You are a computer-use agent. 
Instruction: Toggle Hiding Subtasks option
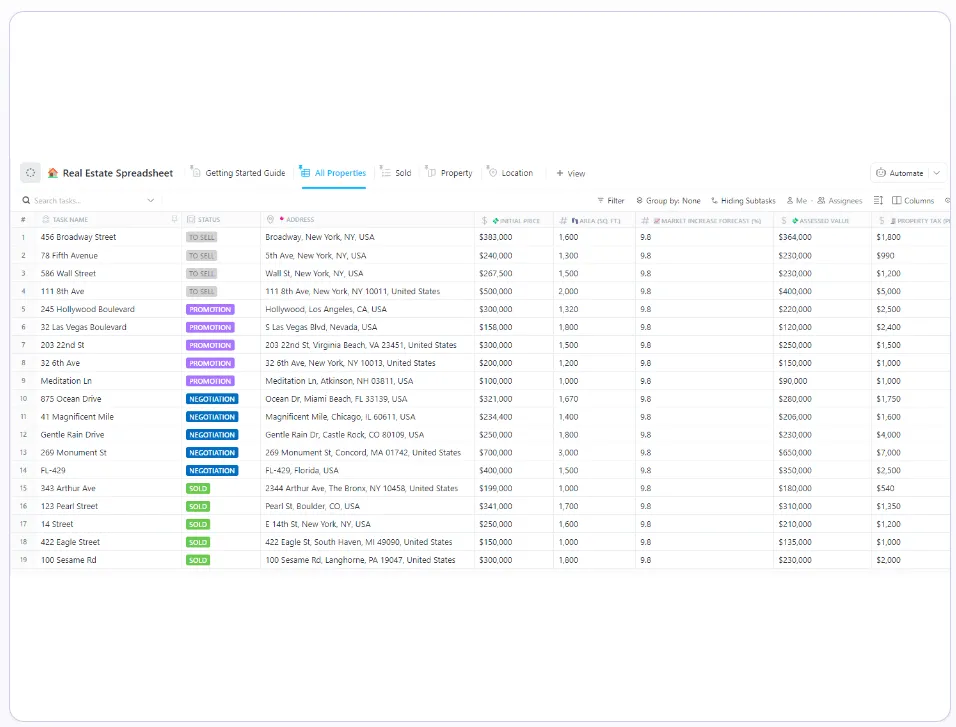743,201
